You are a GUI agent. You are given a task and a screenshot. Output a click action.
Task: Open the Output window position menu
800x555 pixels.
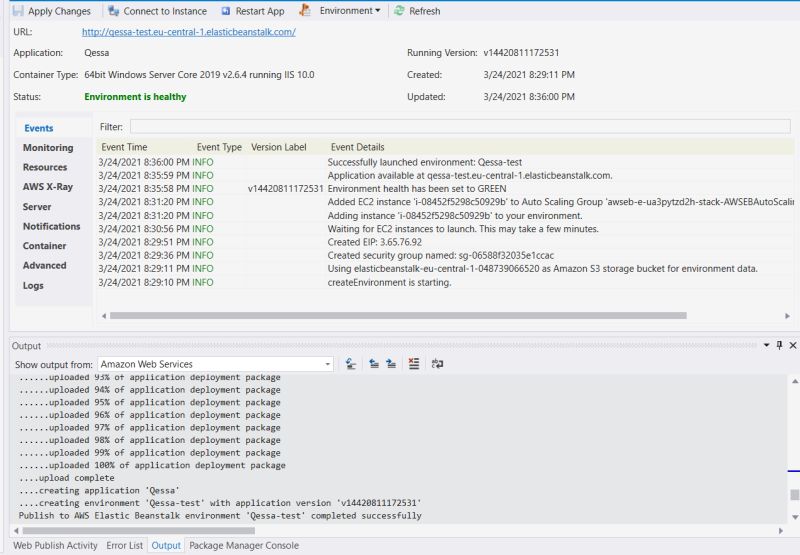pos(766,345)
